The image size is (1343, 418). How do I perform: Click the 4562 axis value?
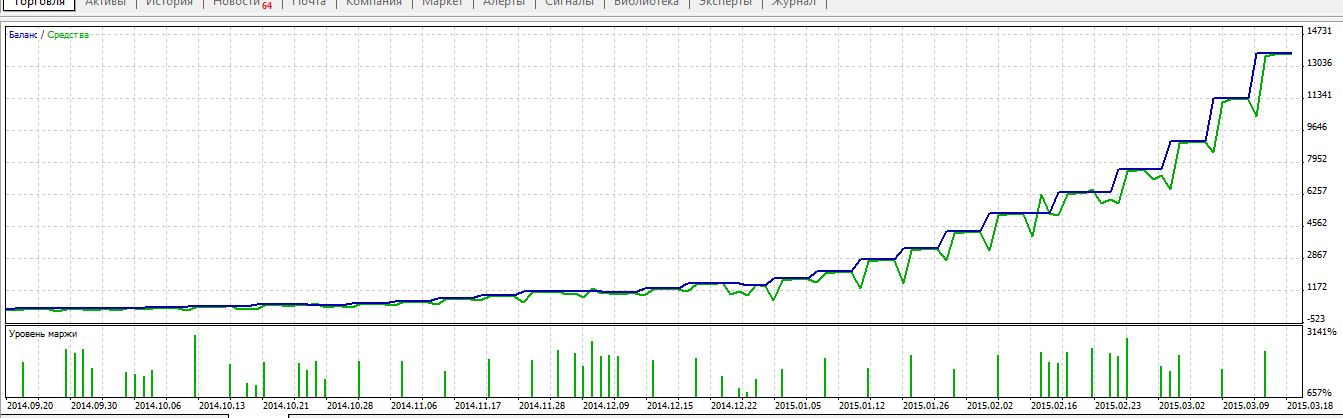point(1318,224)
